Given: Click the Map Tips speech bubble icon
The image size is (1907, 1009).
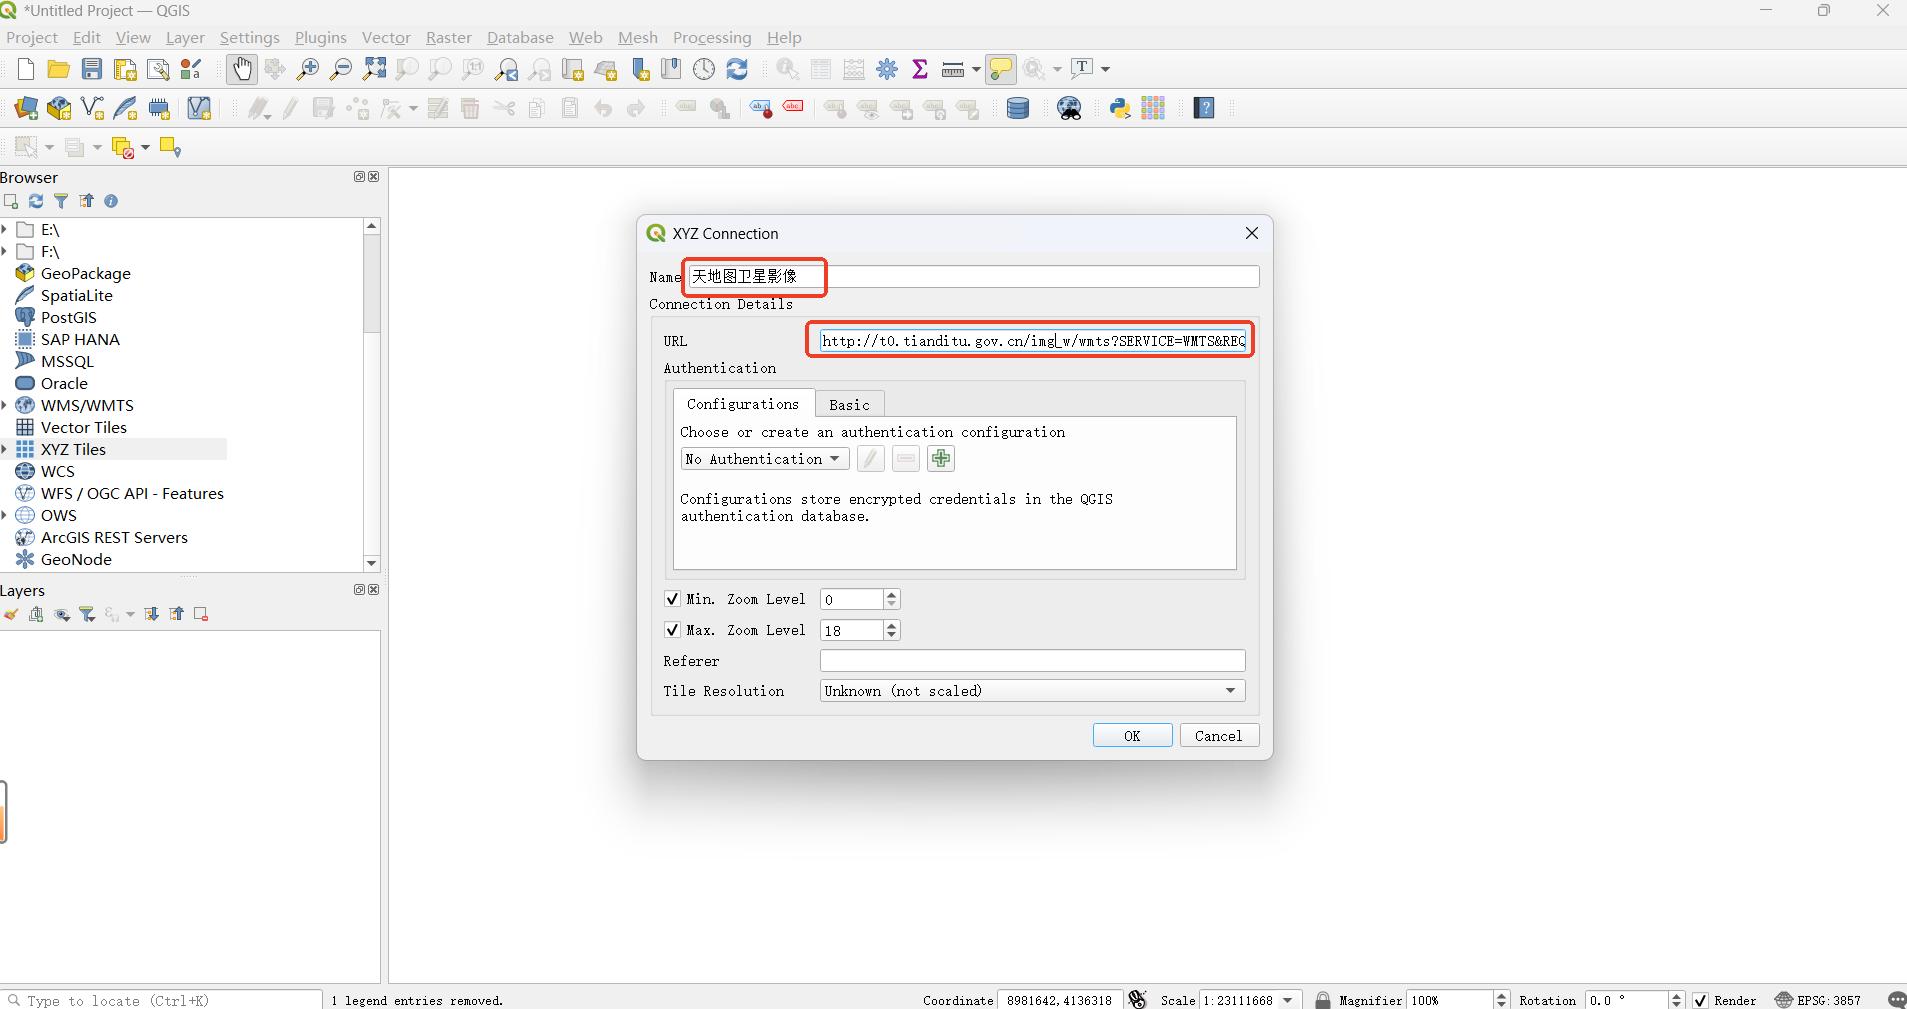Looking at the screenshot, I should (x=1000, y=69).
